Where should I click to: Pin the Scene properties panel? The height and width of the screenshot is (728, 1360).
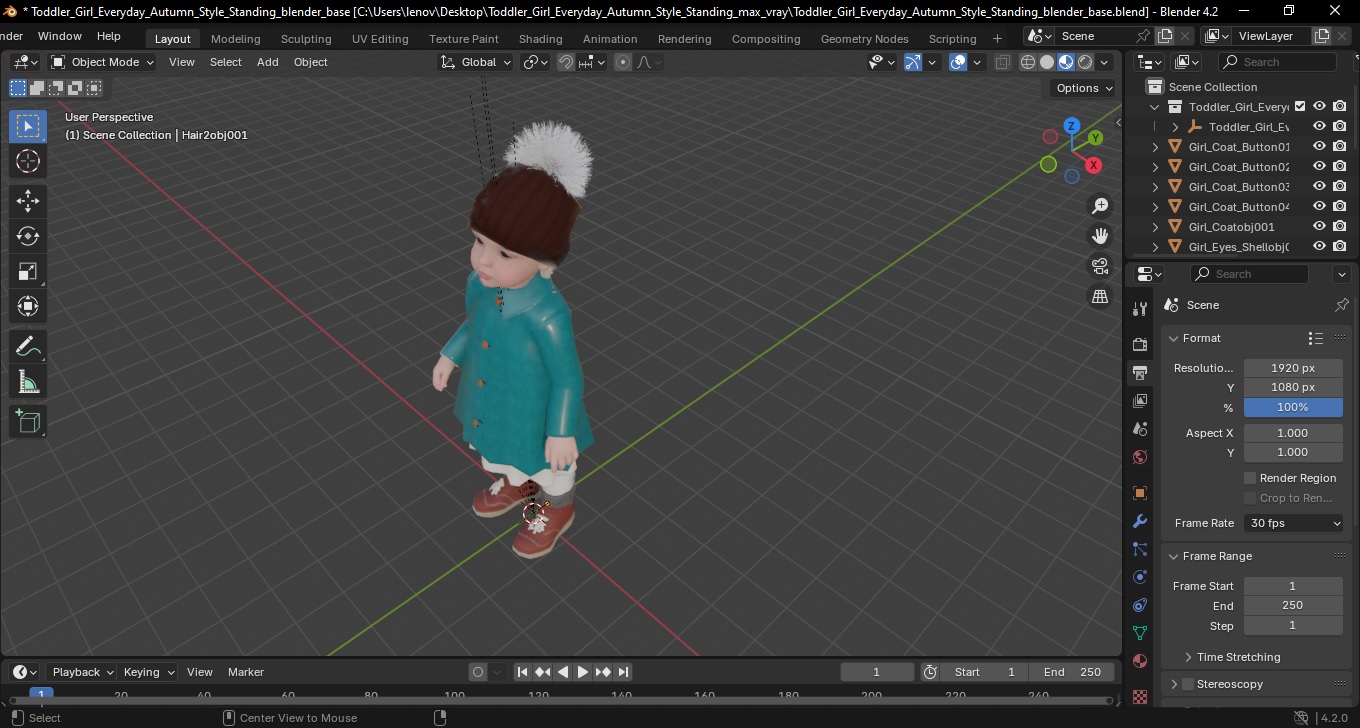pos(1342,305)
